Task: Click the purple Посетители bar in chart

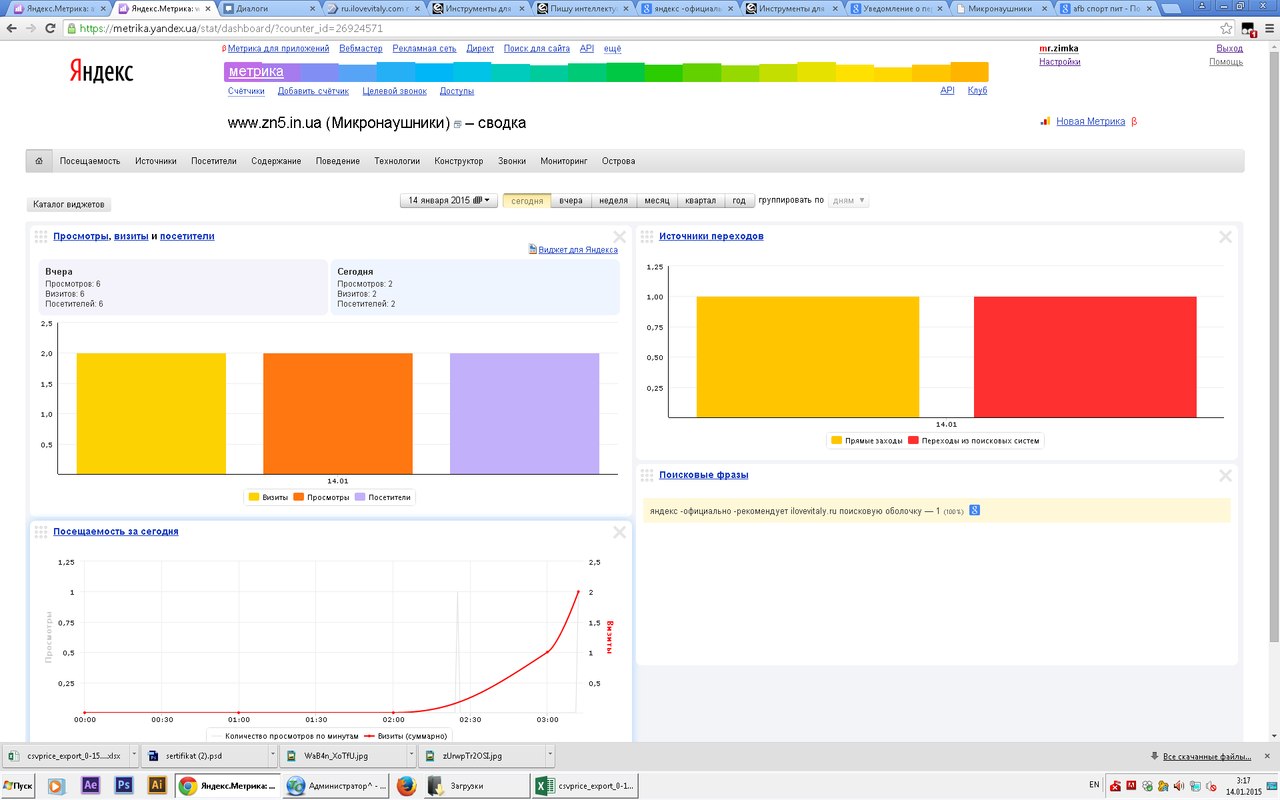Action: click(x=525, y=413)
